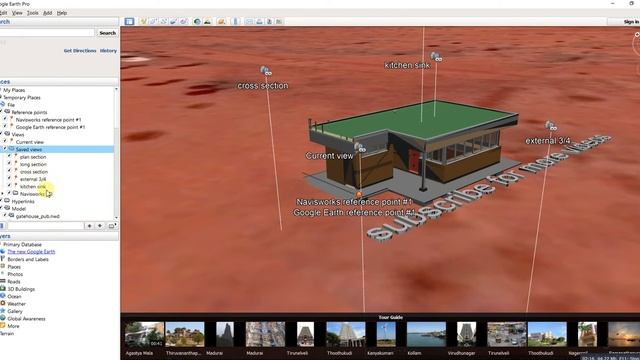Uncheck the long section placemark
640x360 pixels.
[9, 164]
